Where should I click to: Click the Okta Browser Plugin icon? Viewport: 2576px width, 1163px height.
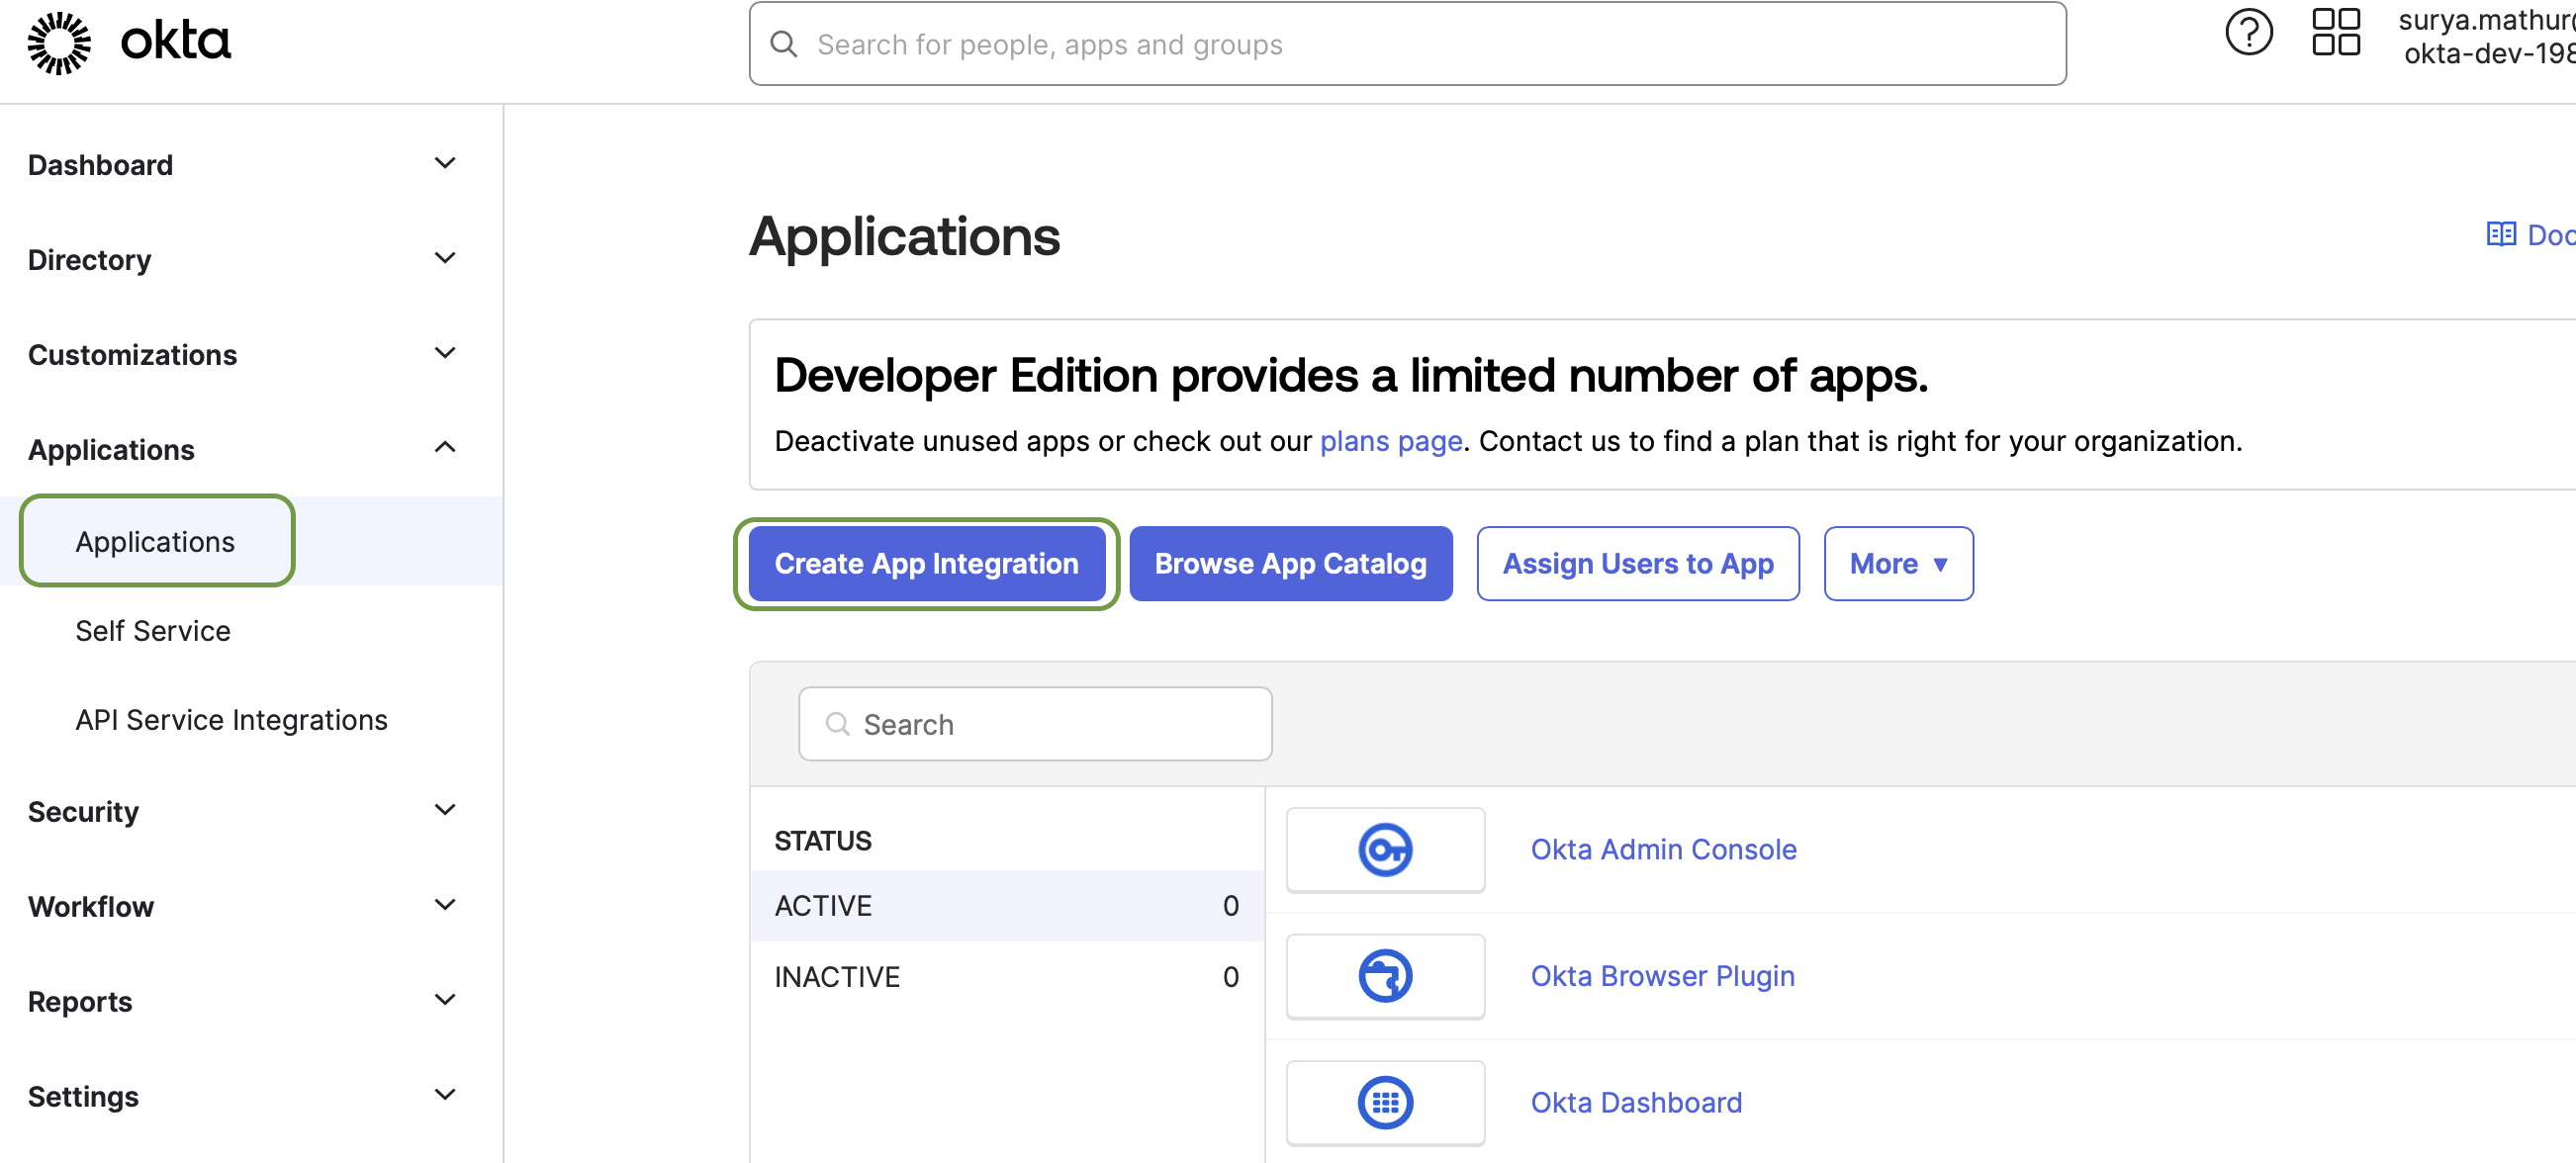click(x=1384, y=975)
